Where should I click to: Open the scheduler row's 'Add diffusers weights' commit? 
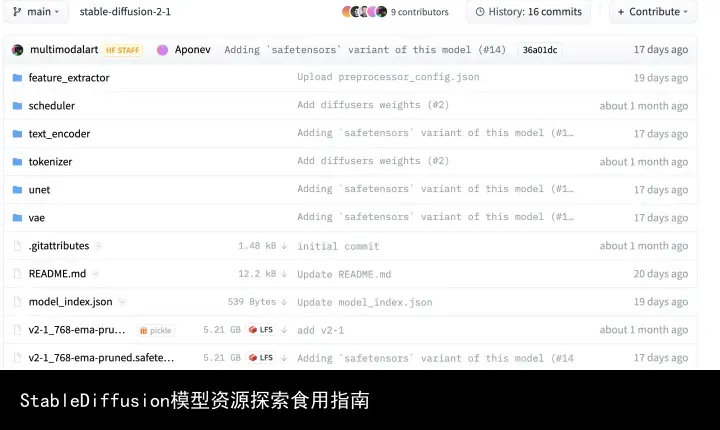373,105
